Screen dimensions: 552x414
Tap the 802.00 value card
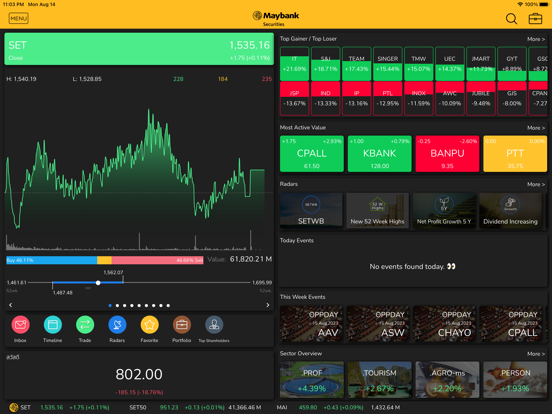139,375
